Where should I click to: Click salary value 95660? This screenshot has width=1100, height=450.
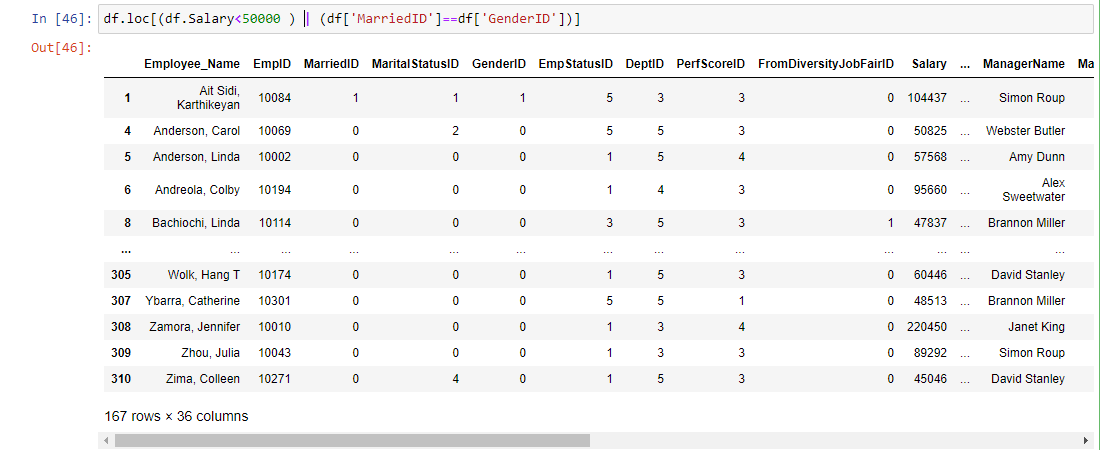click(930, 190)
